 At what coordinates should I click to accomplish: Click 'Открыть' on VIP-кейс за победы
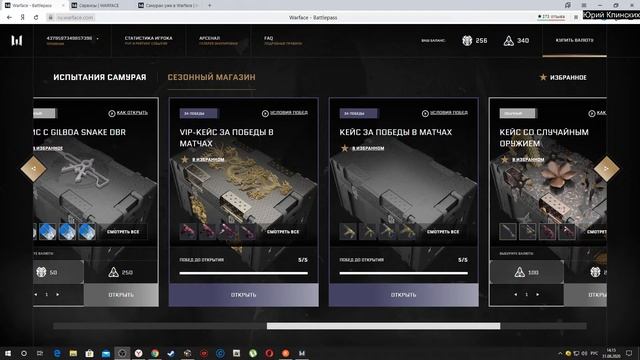(x=243, y=295)
